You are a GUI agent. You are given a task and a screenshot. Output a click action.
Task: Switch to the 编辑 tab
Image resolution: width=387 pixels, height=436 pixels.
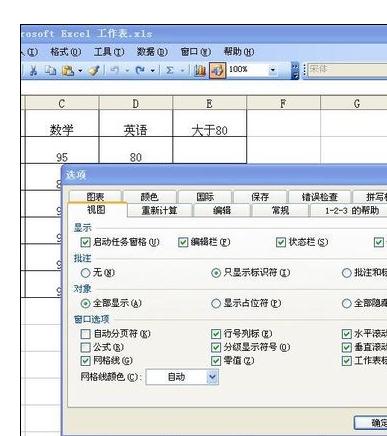tap(222, 211)
